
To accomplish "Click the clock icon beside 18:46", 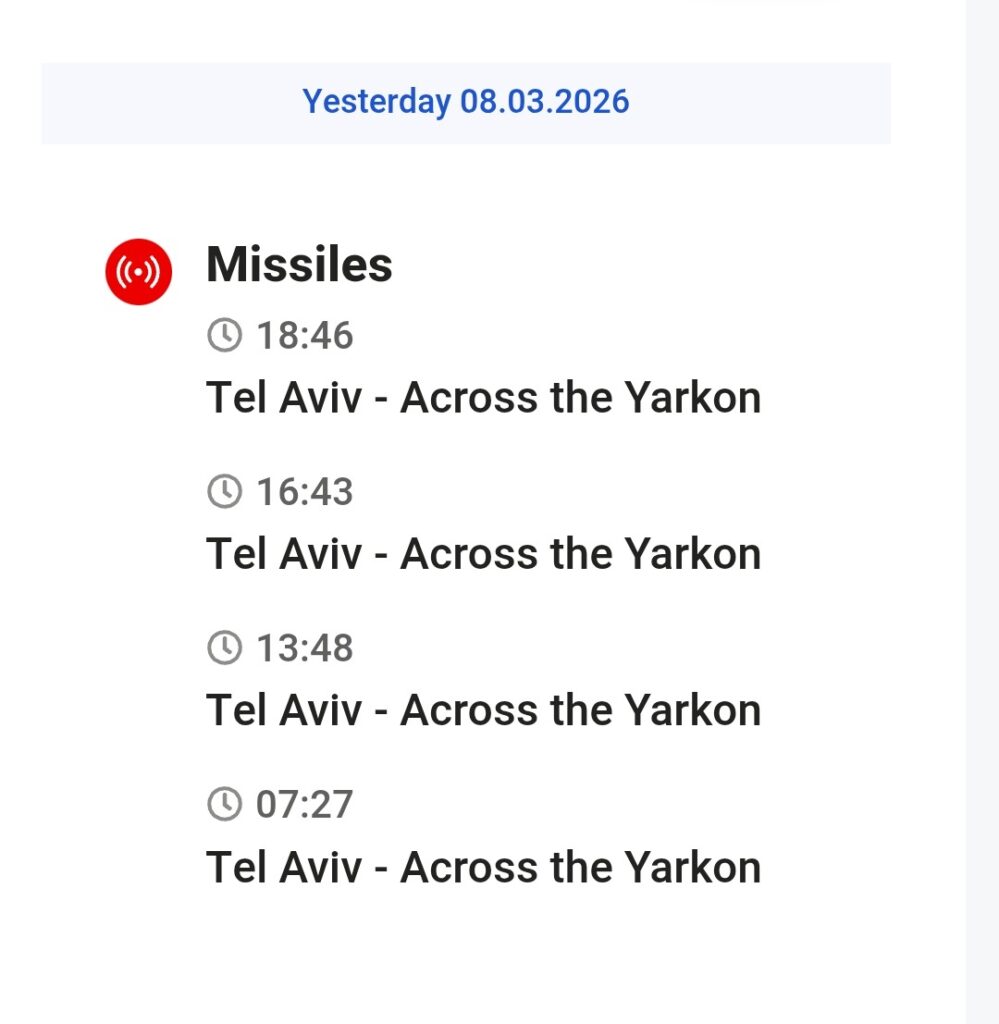I will coord(224,335).
